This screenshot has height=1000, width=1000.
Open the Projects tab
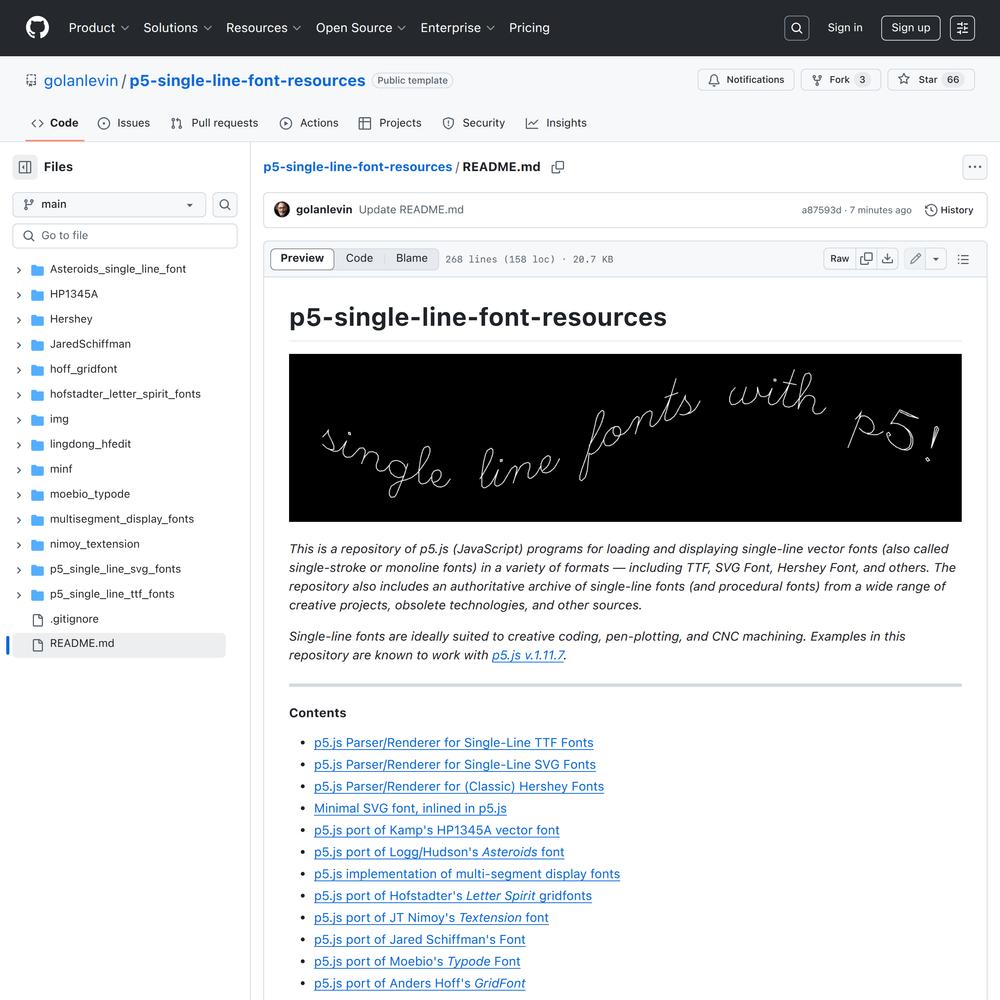pyautogui.click(x=390, y=123)
